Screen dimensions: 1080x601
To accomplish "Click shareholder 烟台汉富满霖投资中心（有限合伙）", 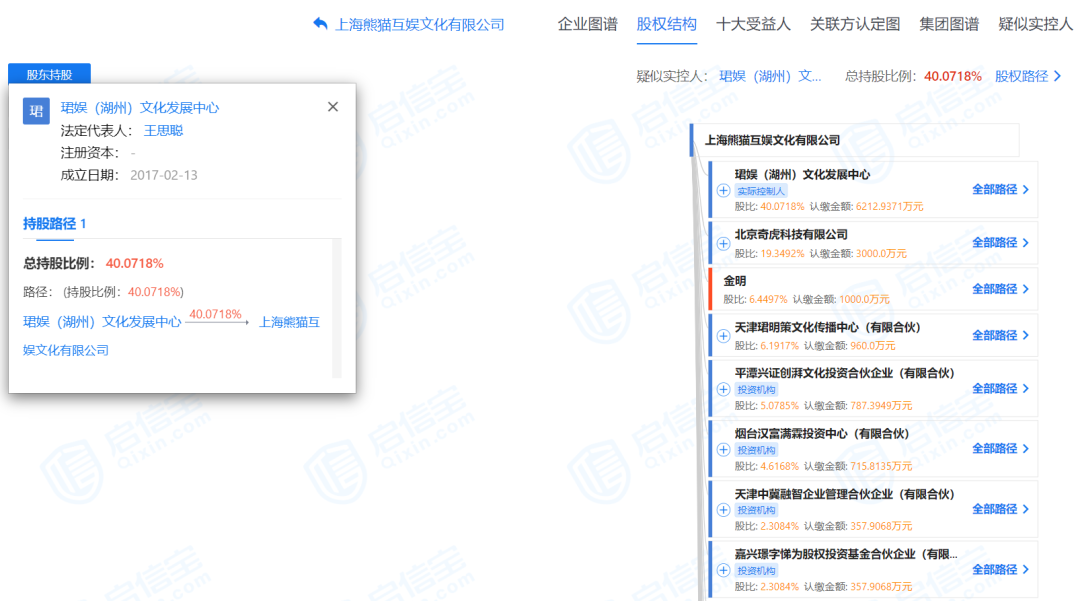I will point(822,433).
